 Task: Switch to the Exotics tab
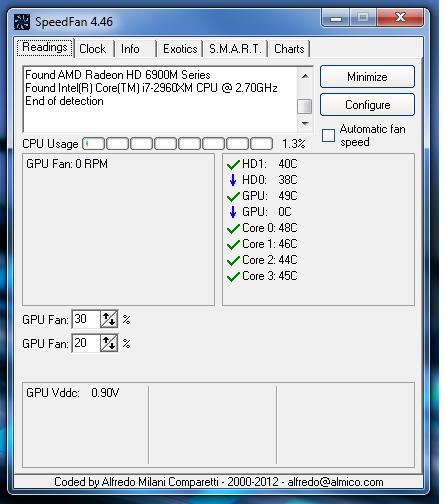pyautogui.click(x=180, y=49)
